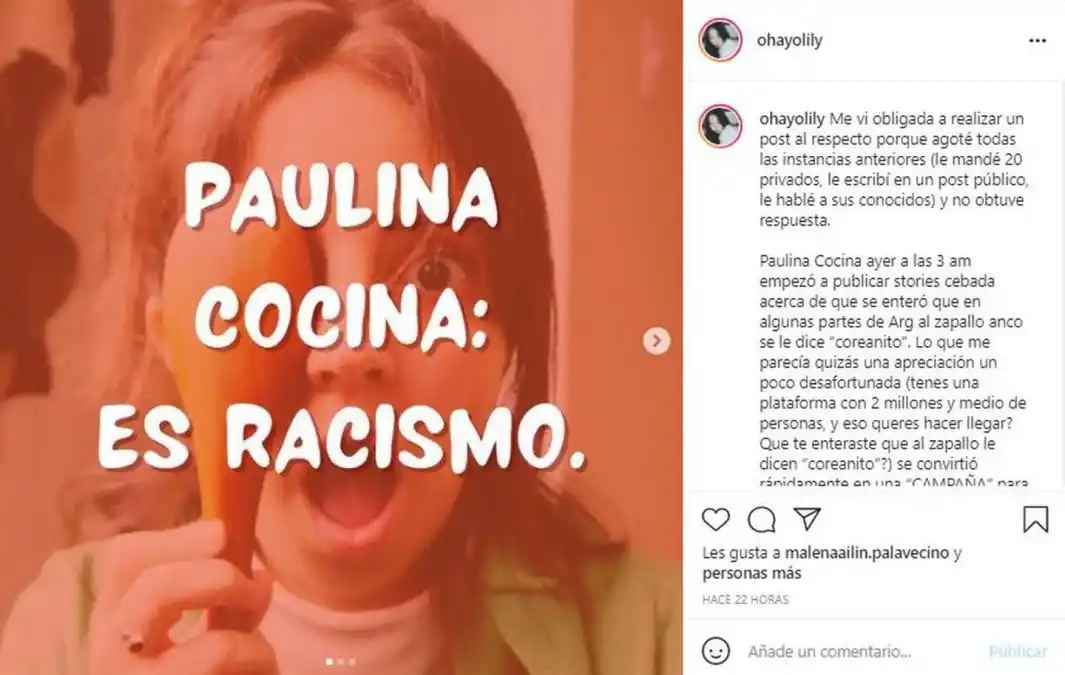The height and width of the screenshot is (675, 1065).
Task: Open ohayolily username in caption text
Action: (x=792, y=119)
